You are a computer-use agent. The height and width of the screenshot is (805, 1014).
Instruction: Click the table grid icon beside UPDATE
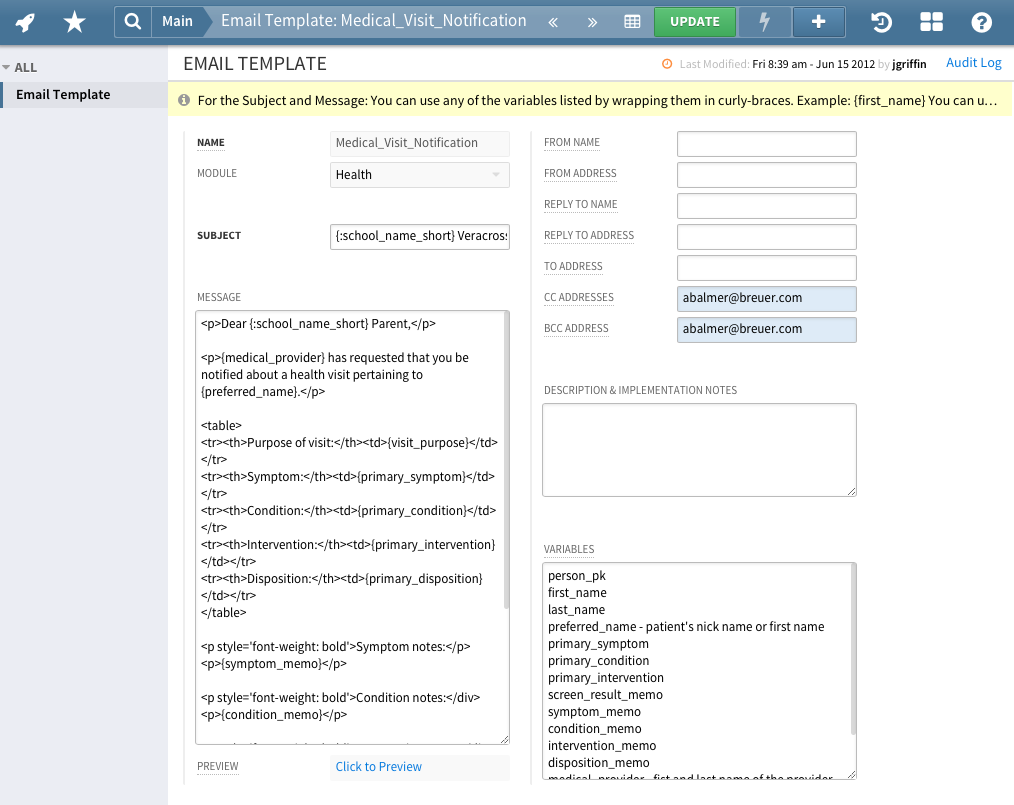[x=632, y=21]
